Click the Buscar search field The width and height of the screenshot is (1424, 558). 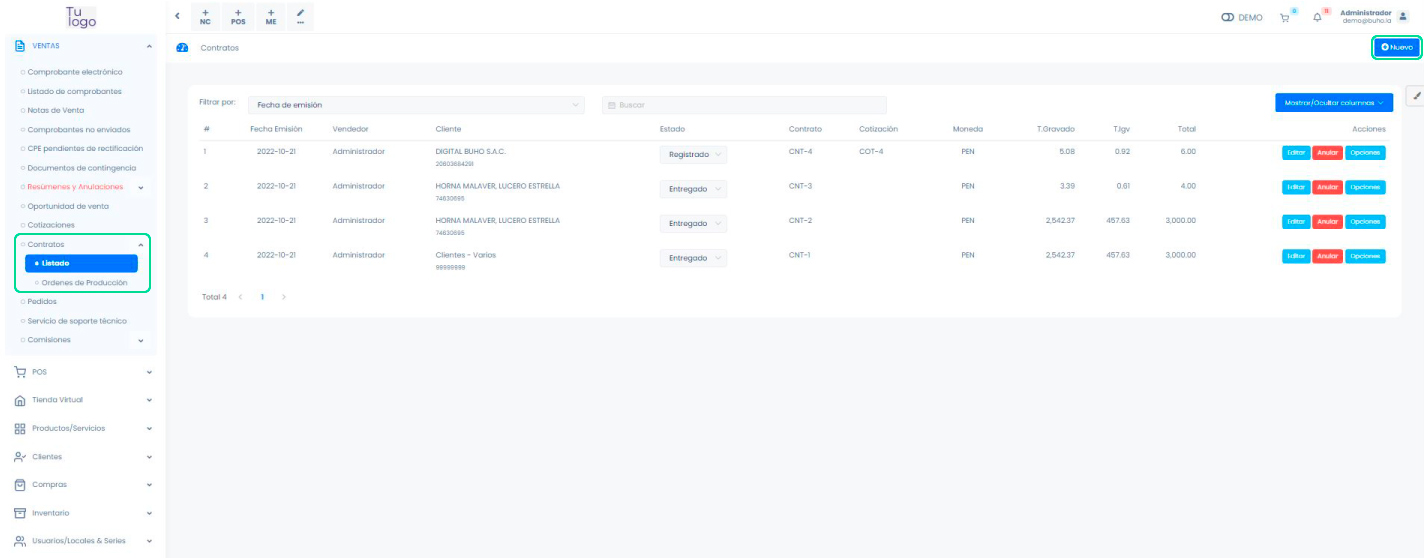coord(743,105)
